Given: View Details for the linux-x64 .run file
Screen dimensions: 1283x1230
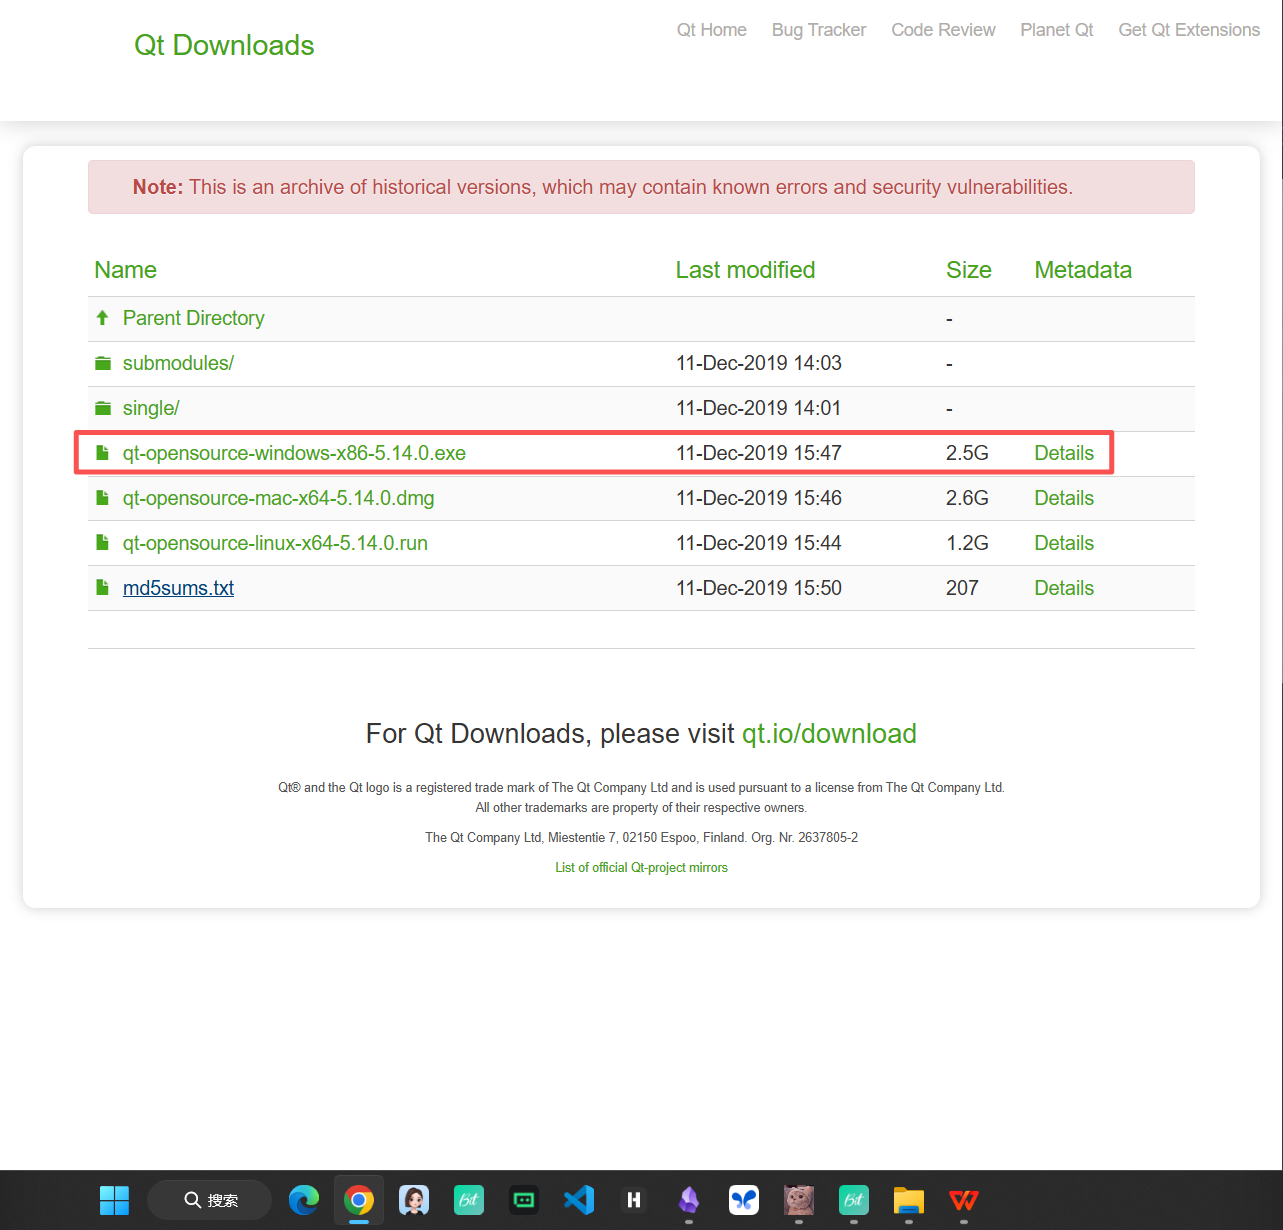Looking at the screenshot, I should (x=1064, y=543).
